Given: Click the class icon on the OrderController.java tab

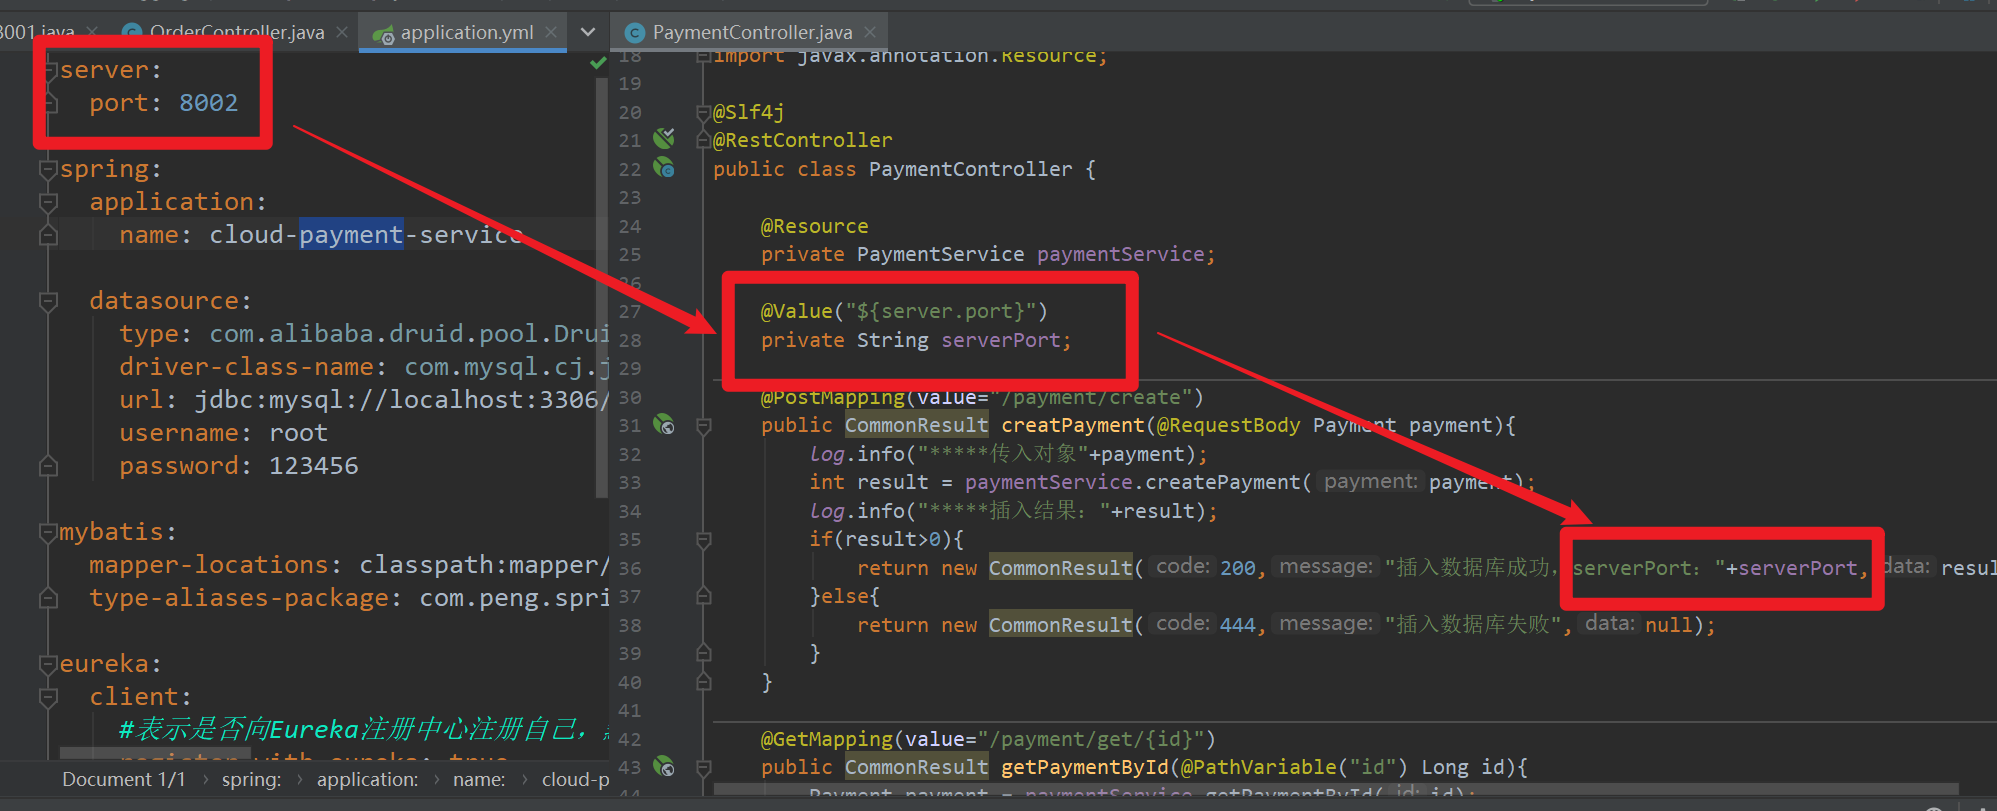Looking at the screenshot, I should tap(131, 33).
